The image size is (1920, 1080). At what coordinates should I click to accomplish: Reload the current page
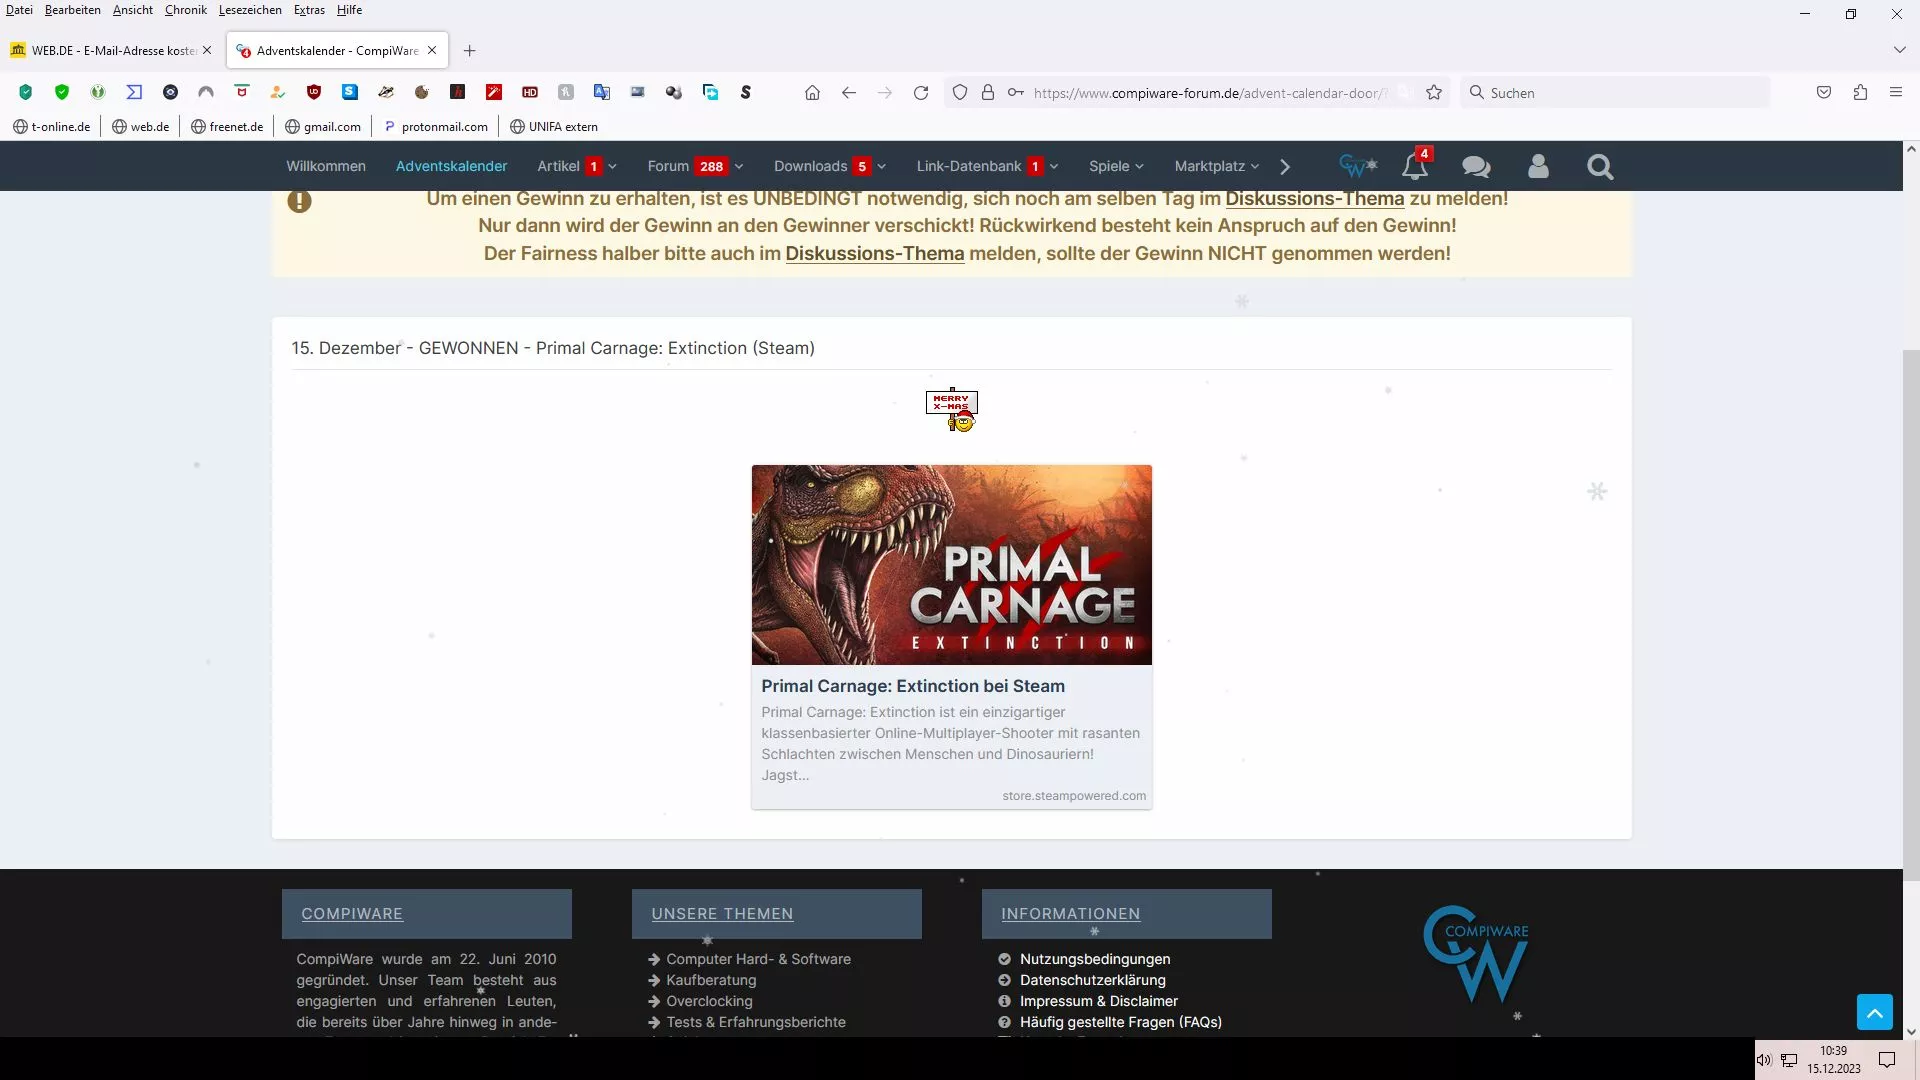point(921,93)
